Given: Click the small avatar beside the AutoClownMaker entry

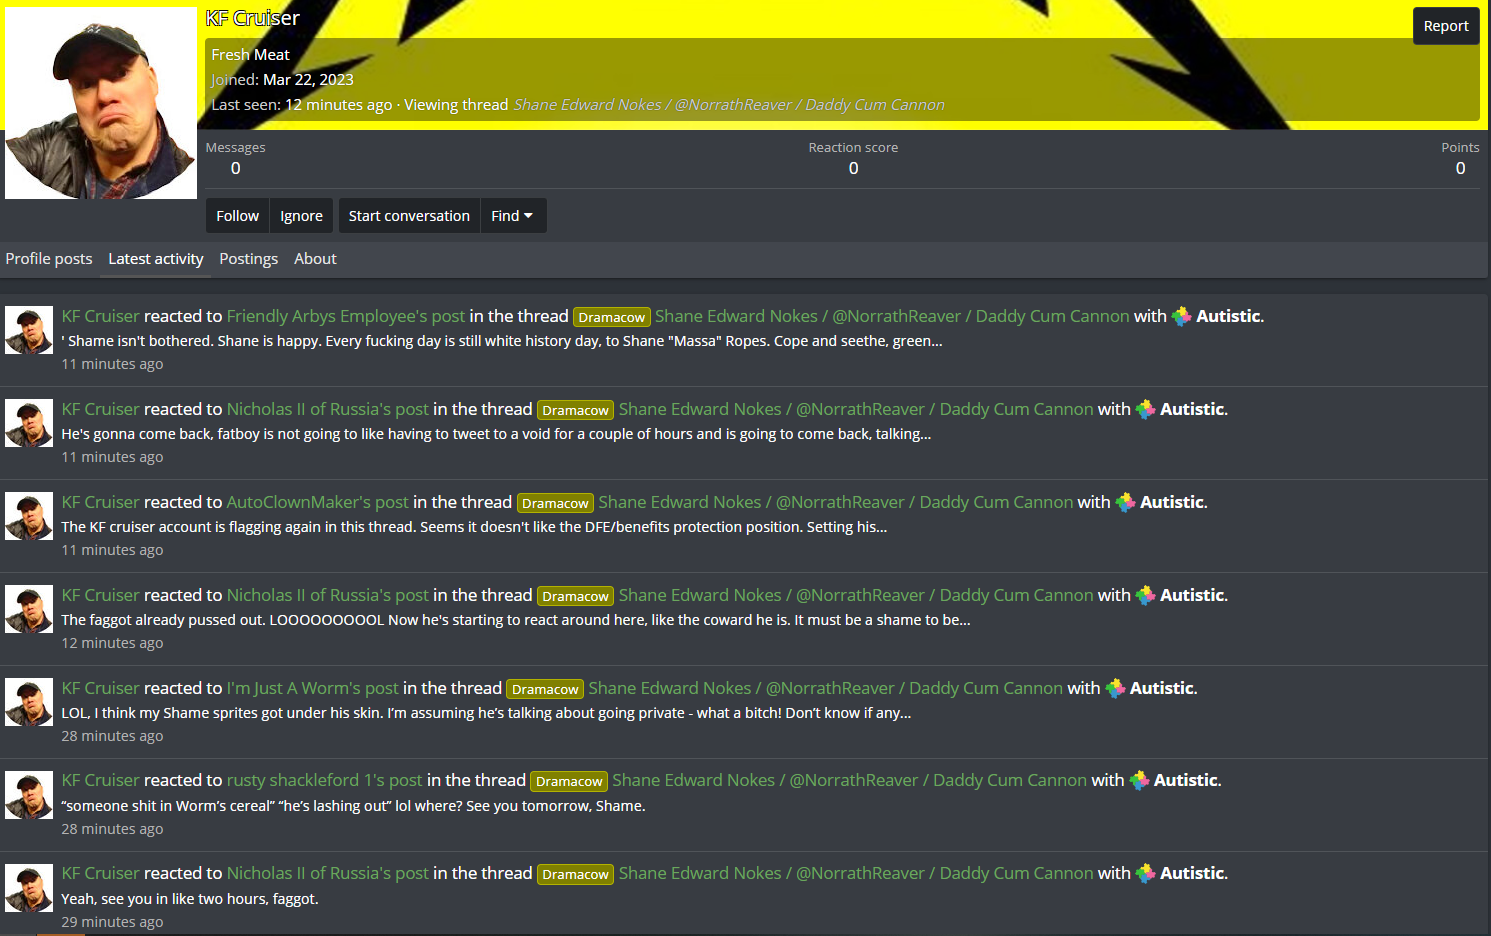Looking at the screenshot, I should pyautogui.click(x=29, y=516).
